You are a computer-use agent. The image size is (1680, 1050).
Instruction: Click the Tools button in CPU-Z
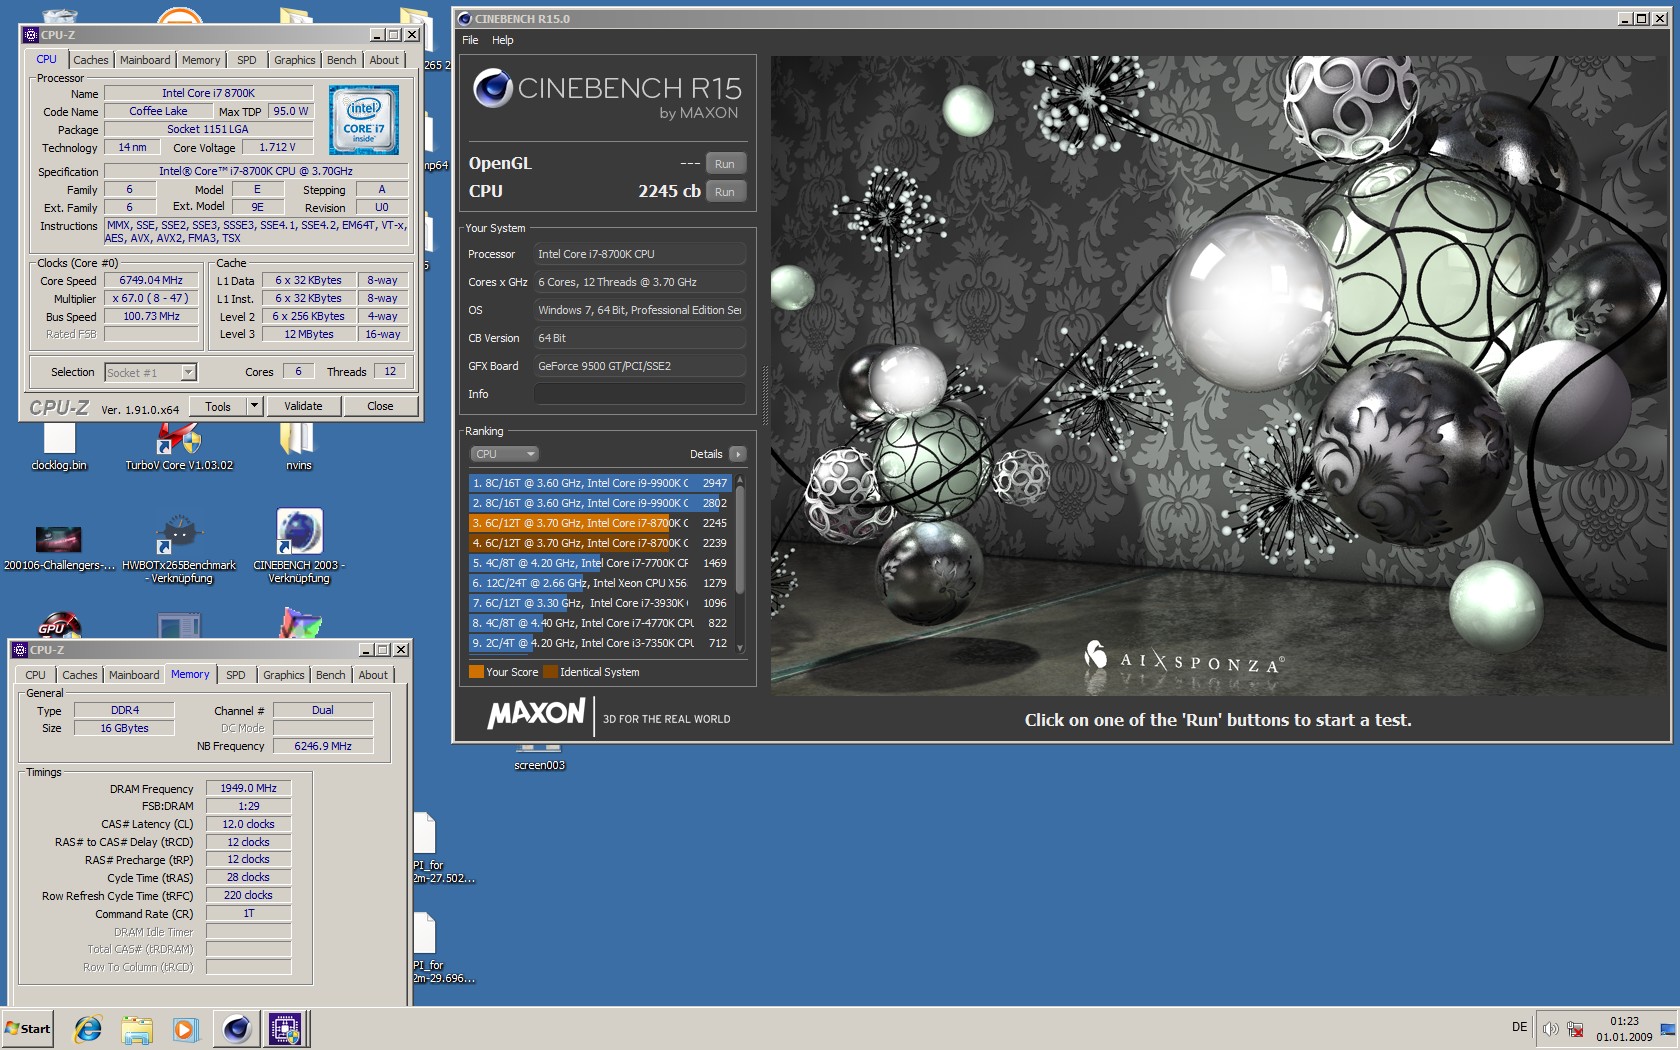click(x=218, y=406)
